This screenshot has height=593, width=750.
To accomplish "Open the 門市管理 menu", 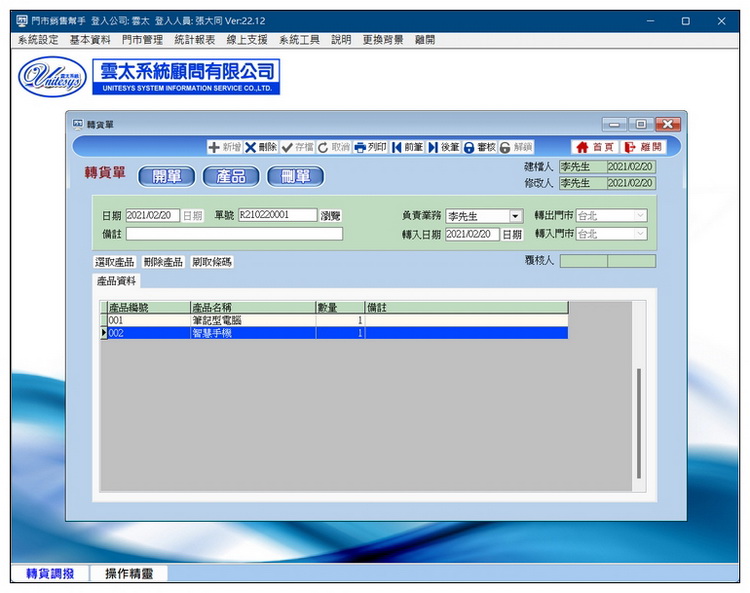I will point(142,40).
